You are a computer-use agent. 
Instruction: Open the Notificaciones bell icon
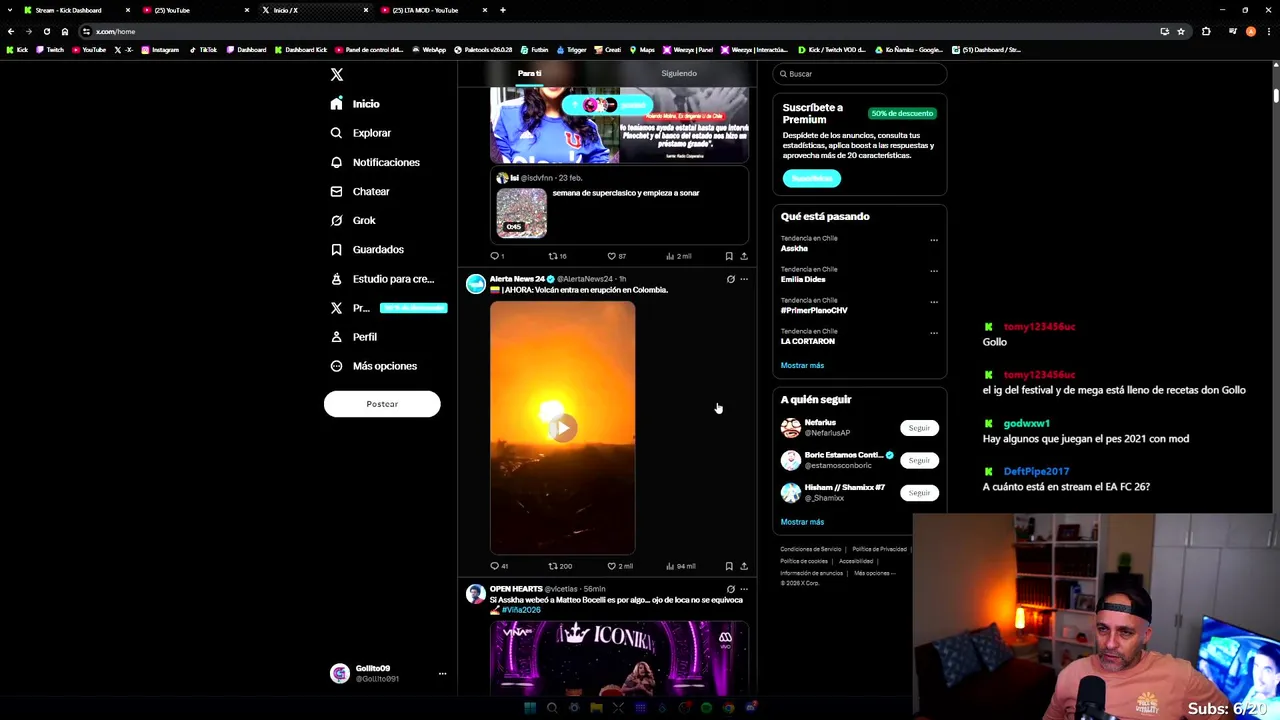click(x=336, y=162)
